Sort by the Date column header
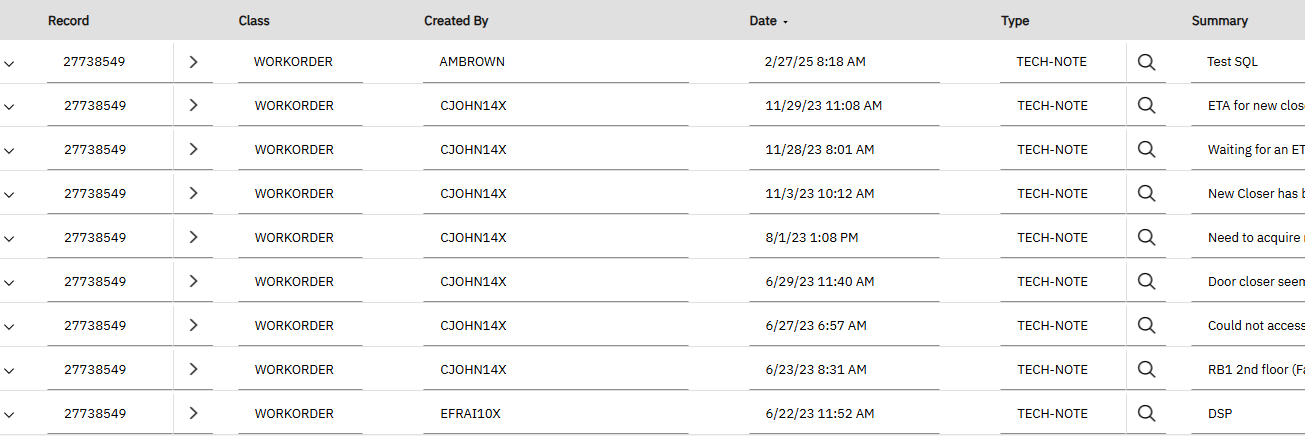This screenshot has width=1305, height=436. 763,21
